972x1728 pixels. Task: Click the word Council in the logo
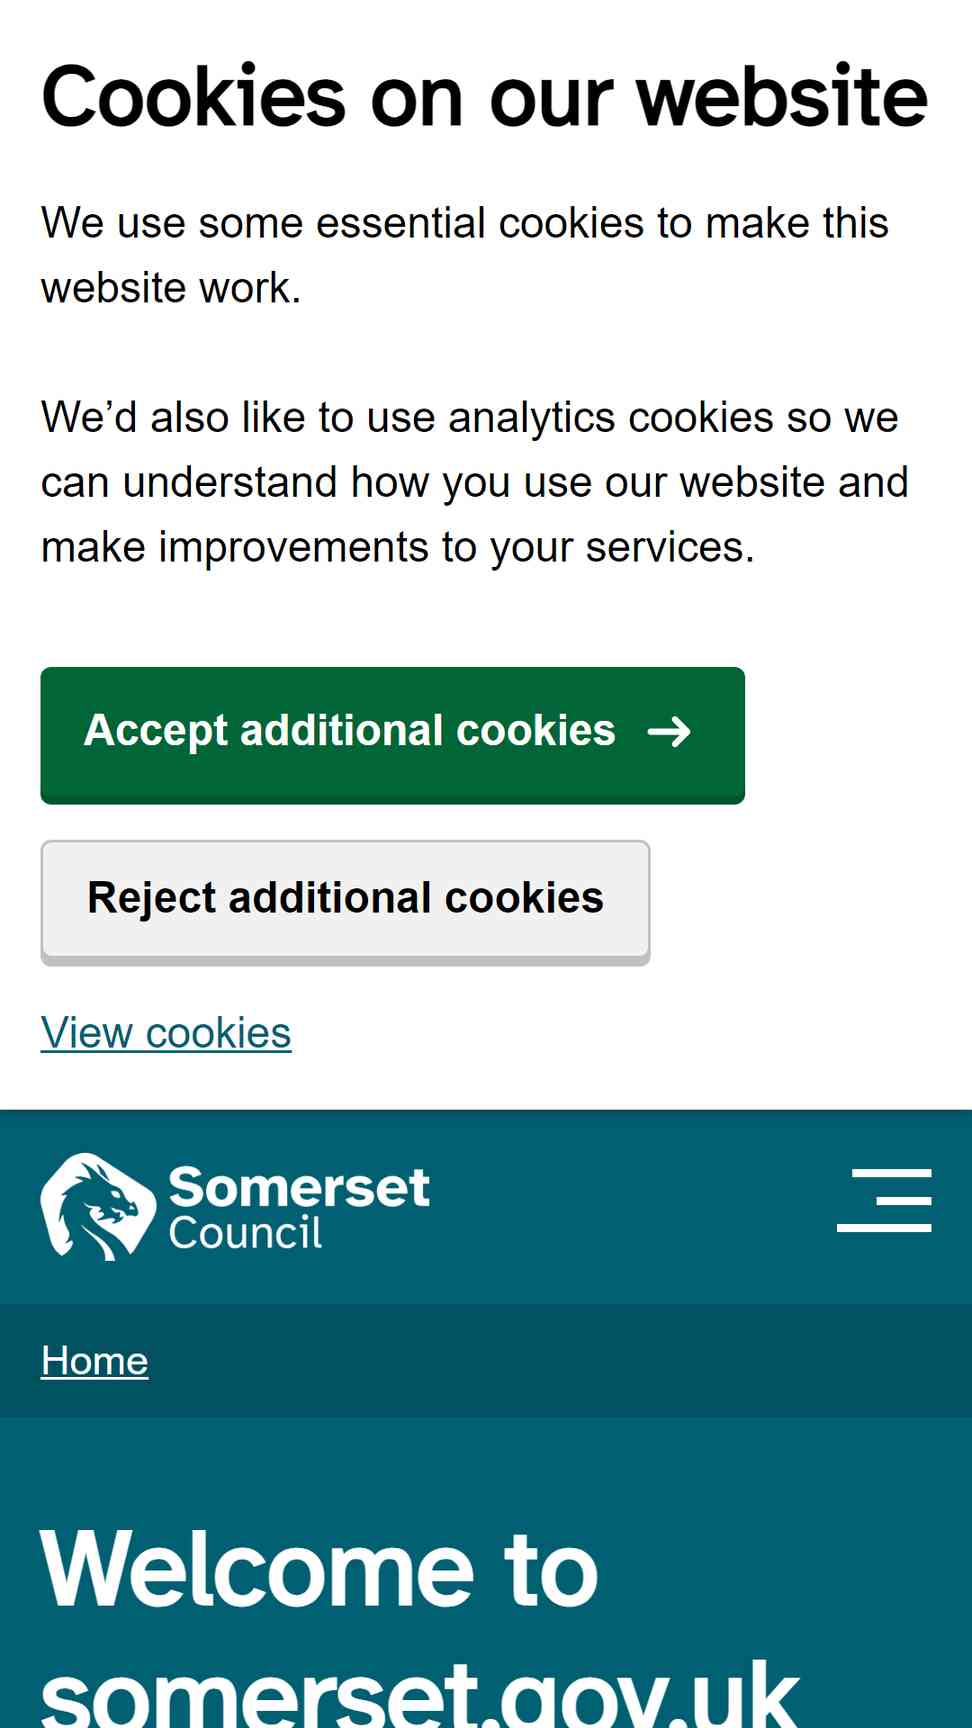click(x=246, y=1233)
